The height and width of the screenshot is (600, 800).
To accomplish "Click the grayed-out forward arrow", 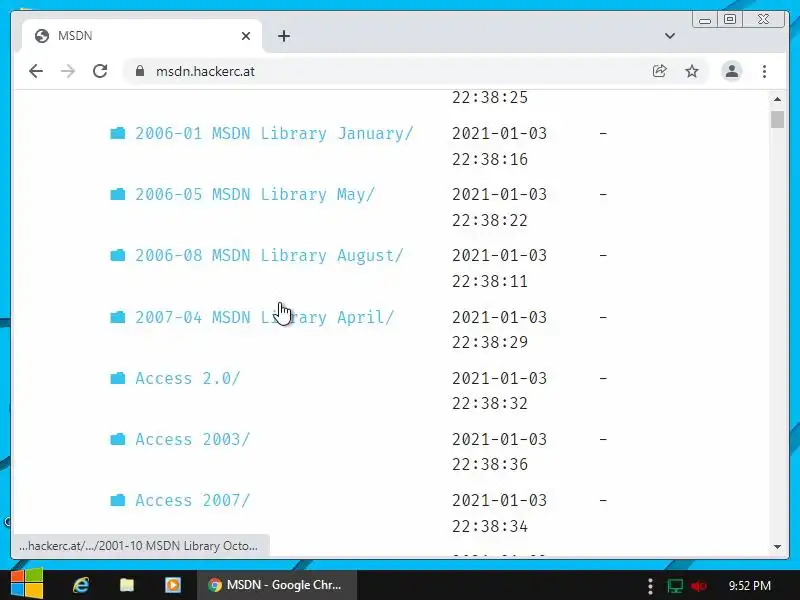I will 68,71.
